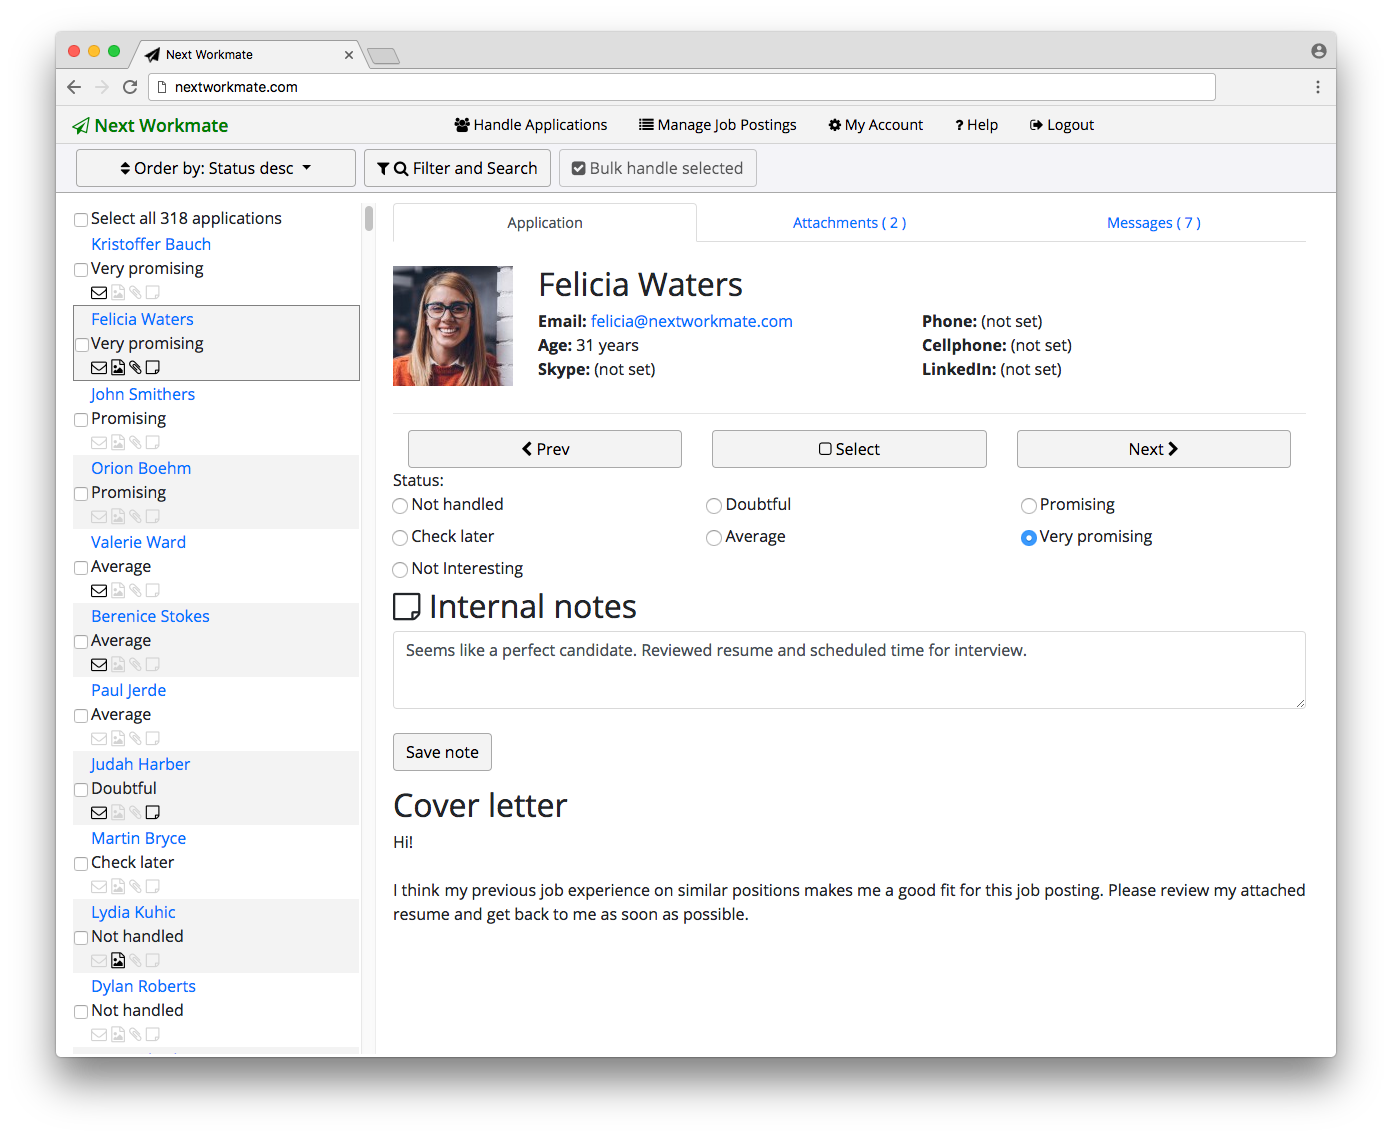Viewport: 1392px width, 1137px height.
Task: Click envelope icon under Judah Harber
Action: tap(99, 813)
